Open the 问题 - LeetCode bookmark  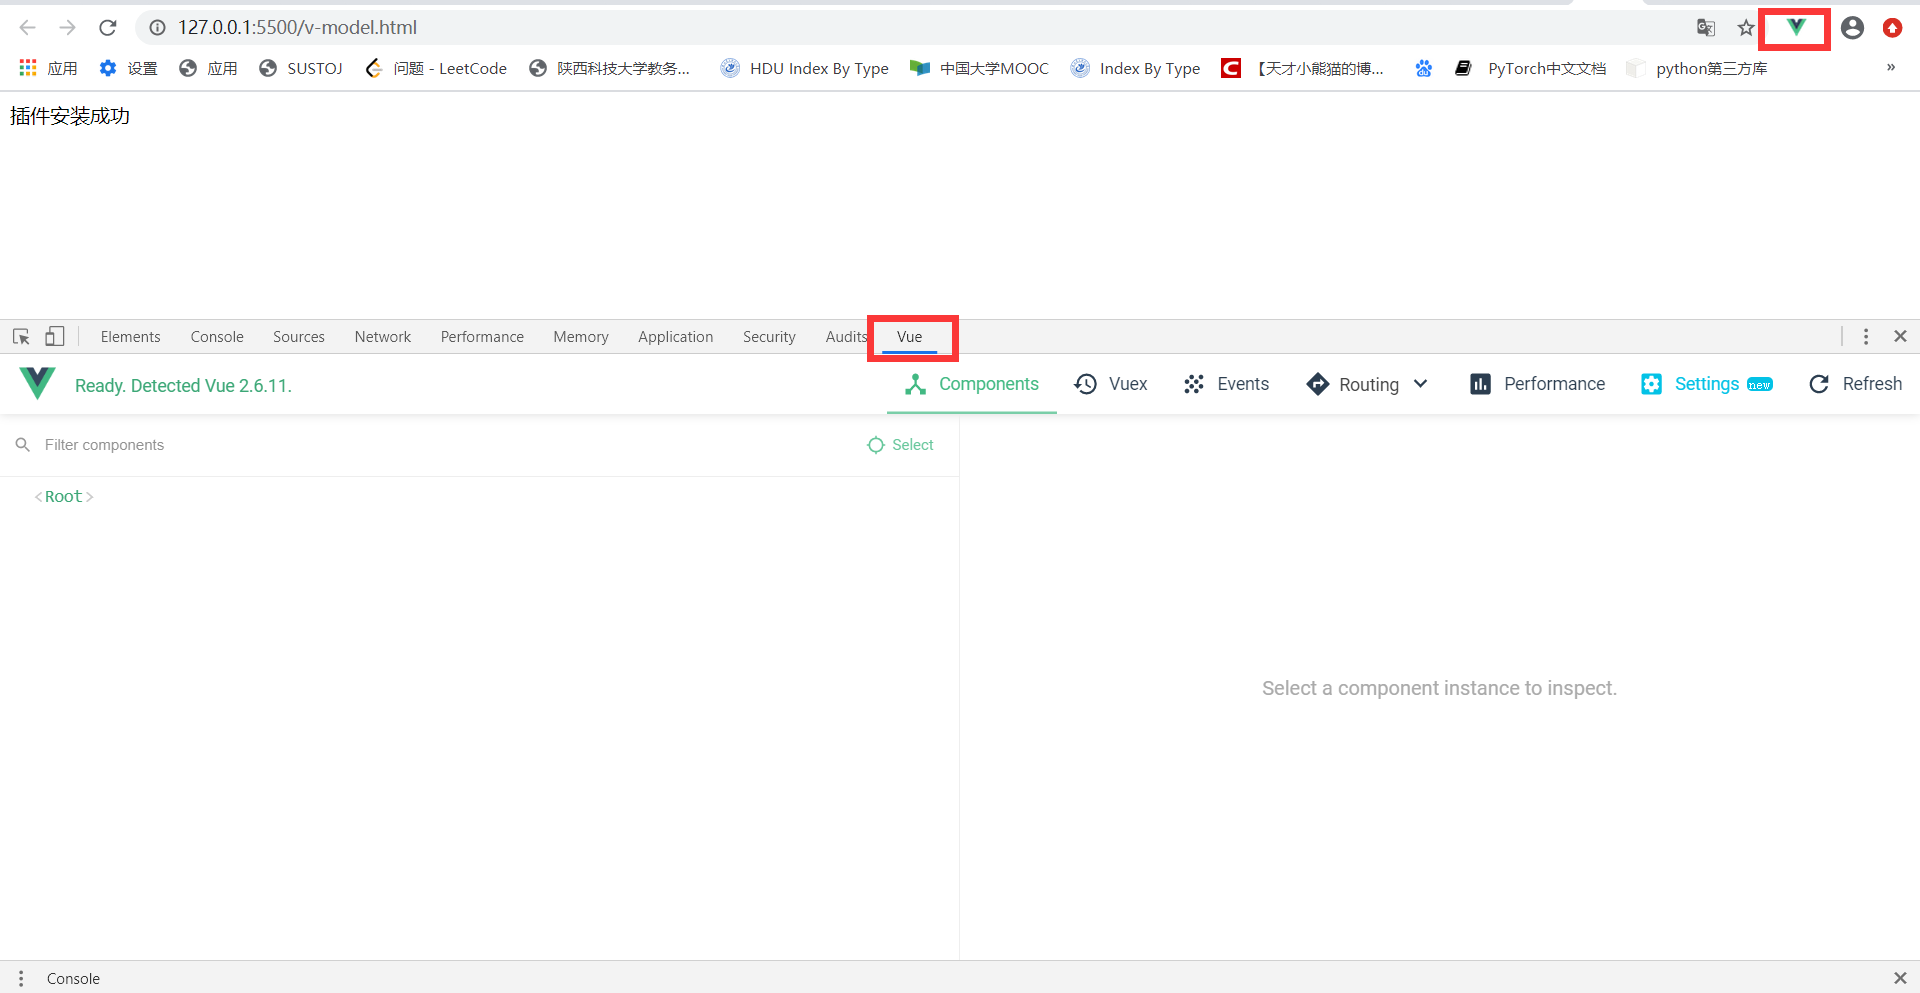(436, 68)
